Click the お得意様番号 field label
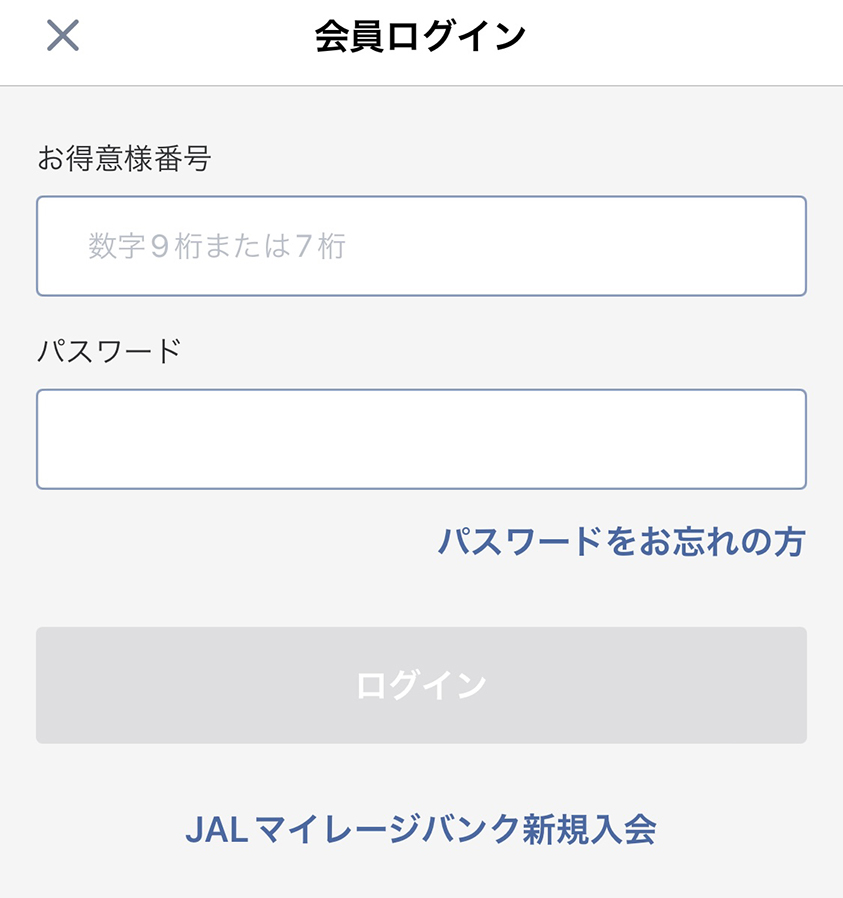Screen dimensions: 843x898 (x=124, y=159)
